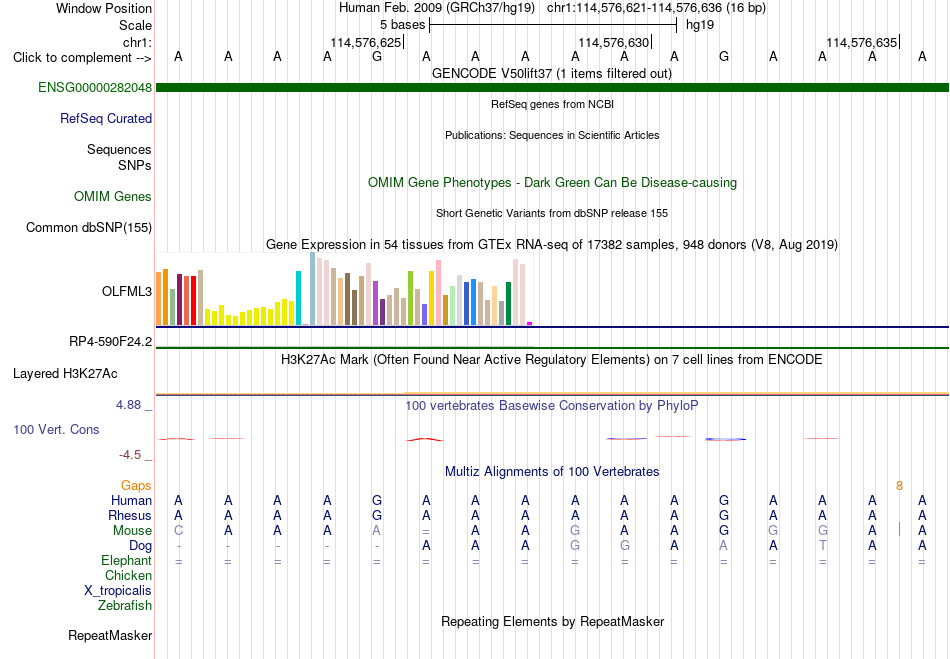Image resolution: width=950 pixels, height=659 pixels.
Task: Open 'Publications: Sequences in Scientific Articles' title
Action: [552, 135]
